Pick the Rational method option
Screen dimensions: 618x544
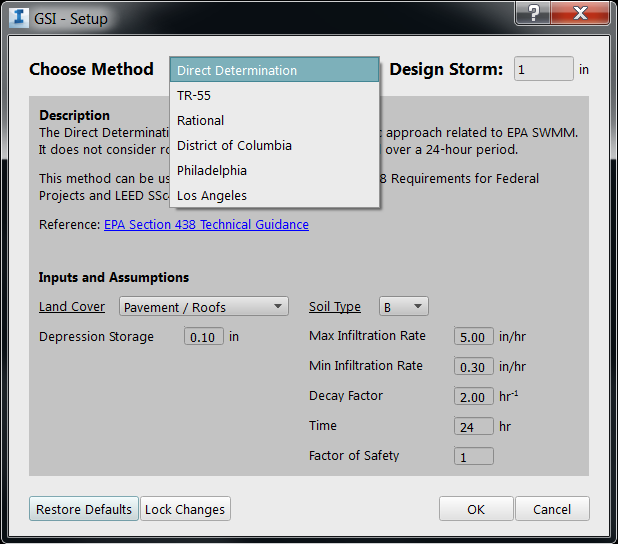pos(274,120)
